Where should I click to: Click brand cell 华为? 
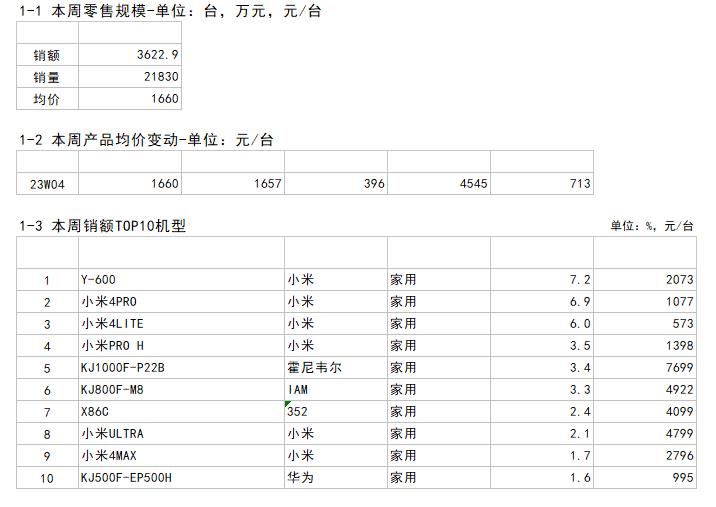tap(336, 478)
